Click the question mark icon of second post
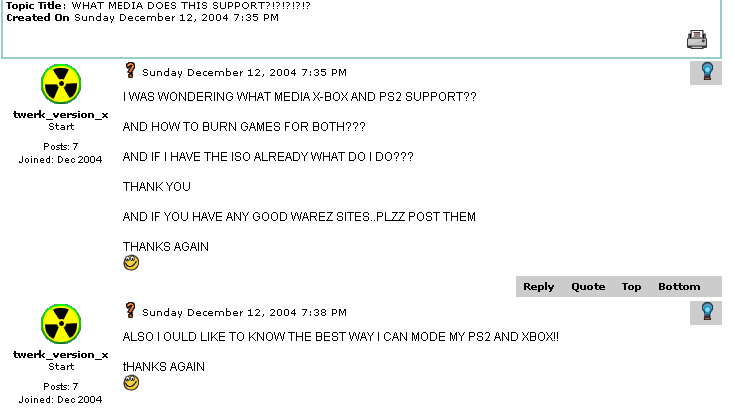 131,310
